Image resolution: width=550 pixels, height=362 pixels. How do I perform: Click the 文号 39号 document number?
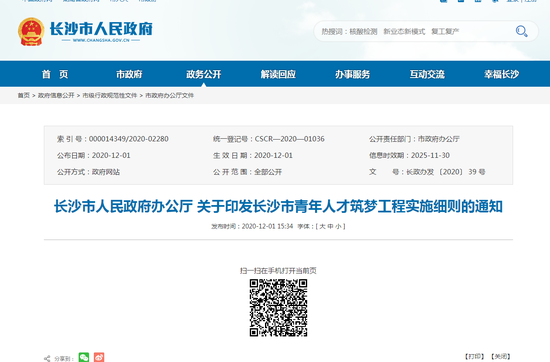427,172
